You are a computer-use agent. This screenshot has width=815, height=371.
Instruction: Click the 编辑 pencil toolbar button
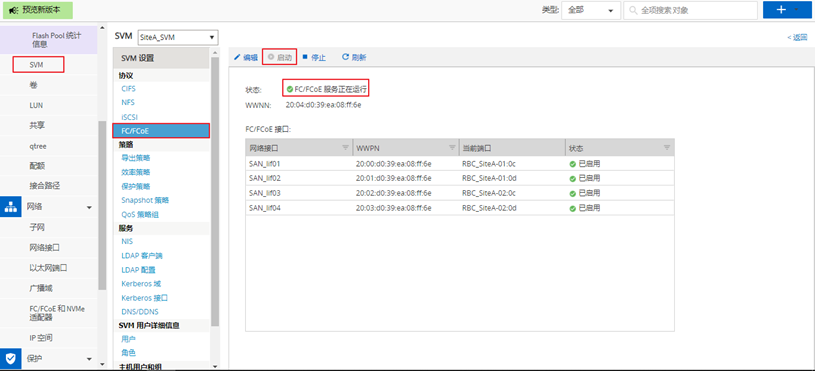tap(245, 58)
